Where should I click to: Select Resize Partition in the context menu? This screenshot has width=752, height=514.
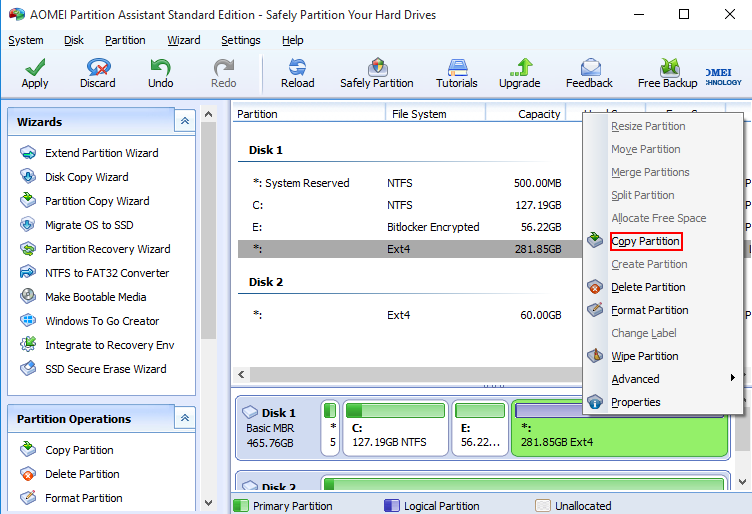pos(648,126)
